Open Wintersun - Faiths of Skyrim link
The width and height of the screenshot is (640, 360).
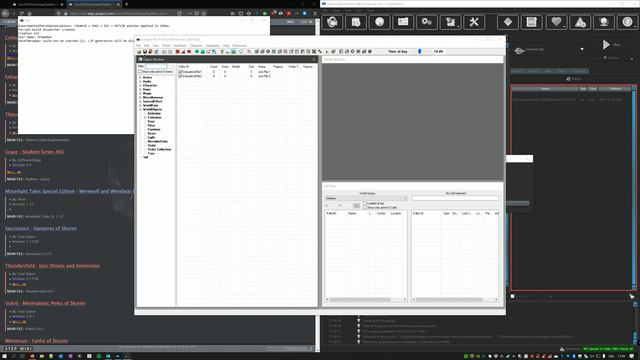[36, 341]
